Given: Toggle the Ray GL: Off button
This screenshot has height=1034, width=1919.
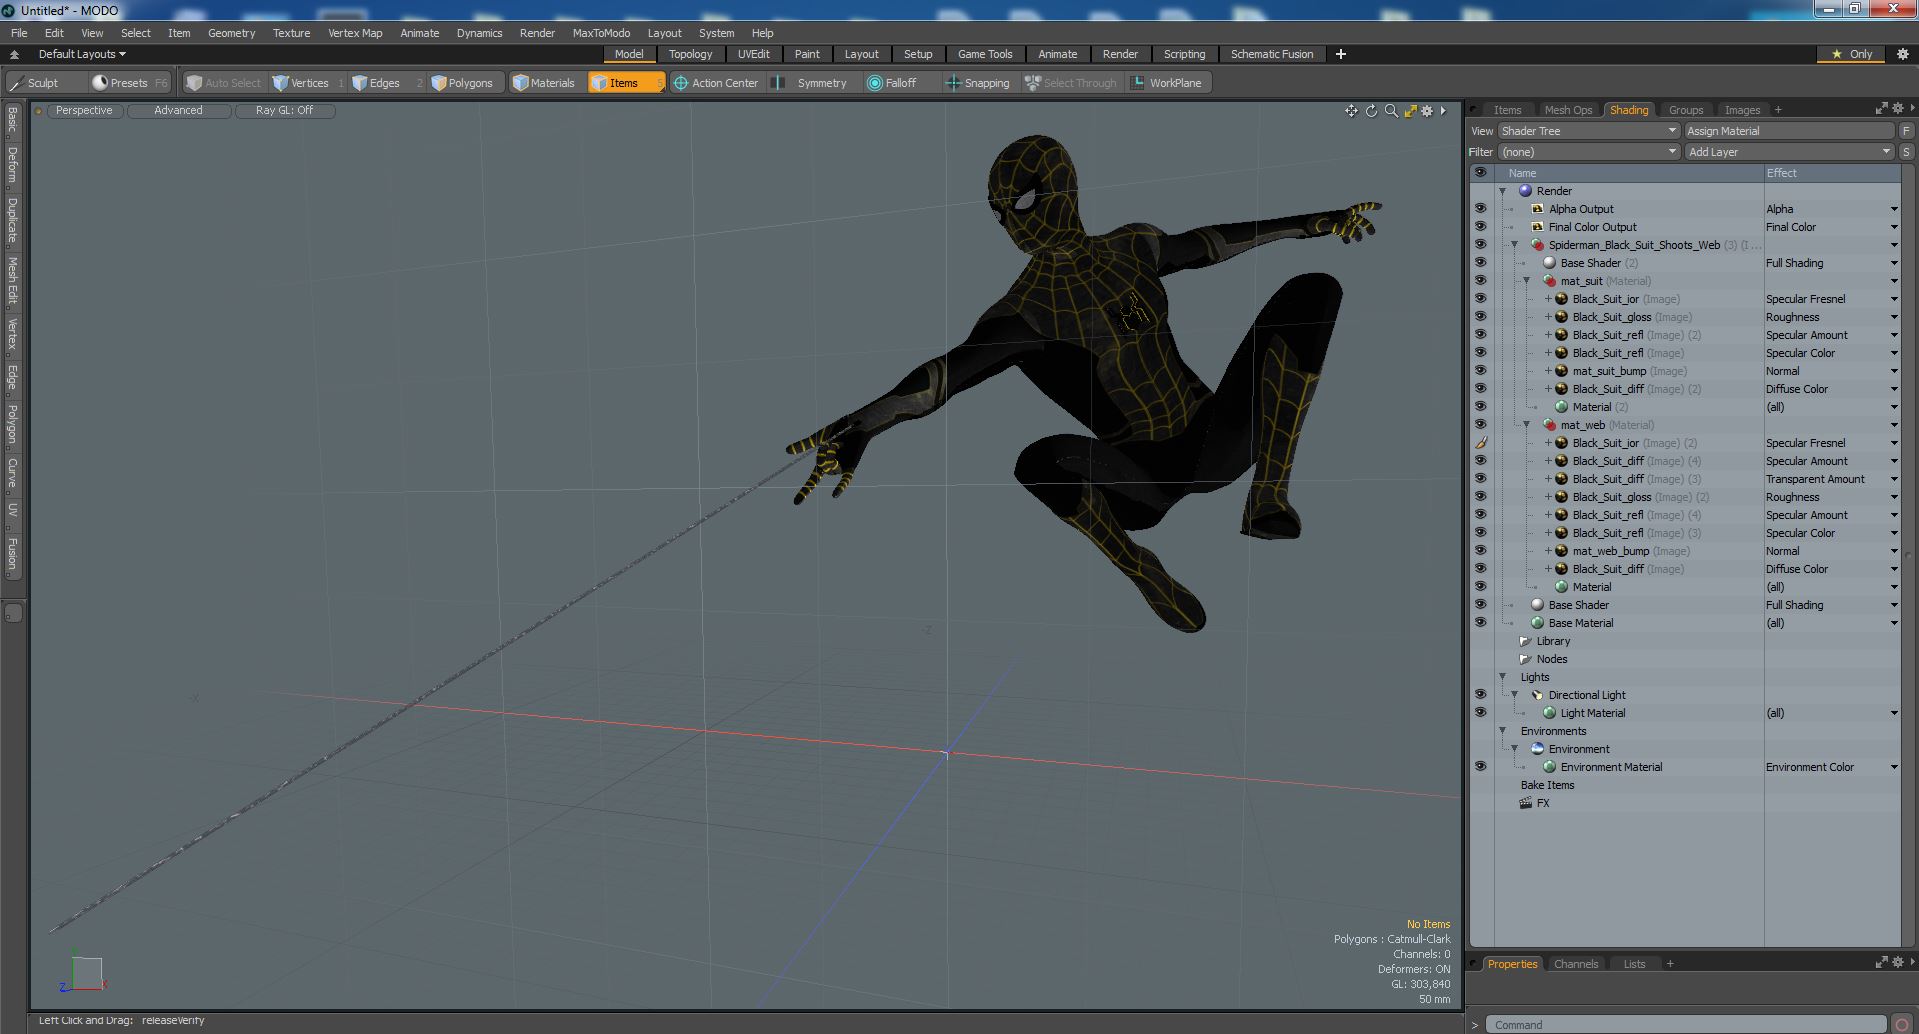Looking at the screenshot, I should coord(284,111).
